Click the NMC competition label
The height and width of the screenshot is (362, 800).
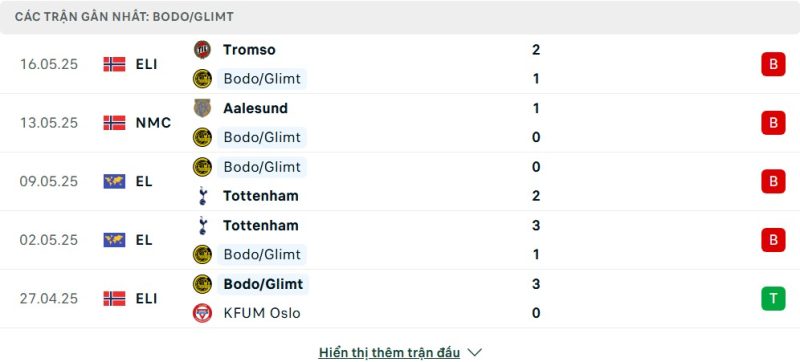click(x=154, y=123)
